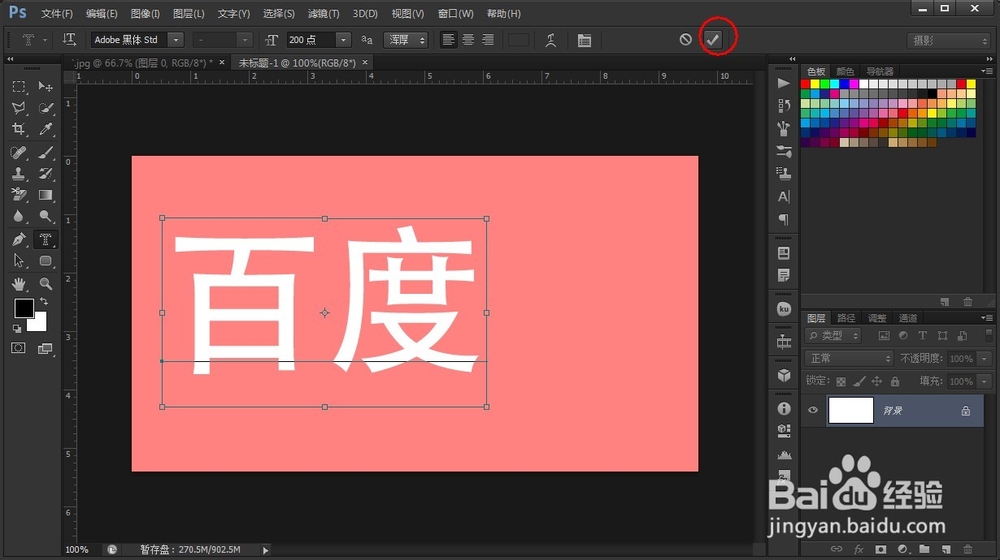The height and width of the screenshot is (560, 1000).
Task: Toggle text orientation button
Action: tap(69, 40)
